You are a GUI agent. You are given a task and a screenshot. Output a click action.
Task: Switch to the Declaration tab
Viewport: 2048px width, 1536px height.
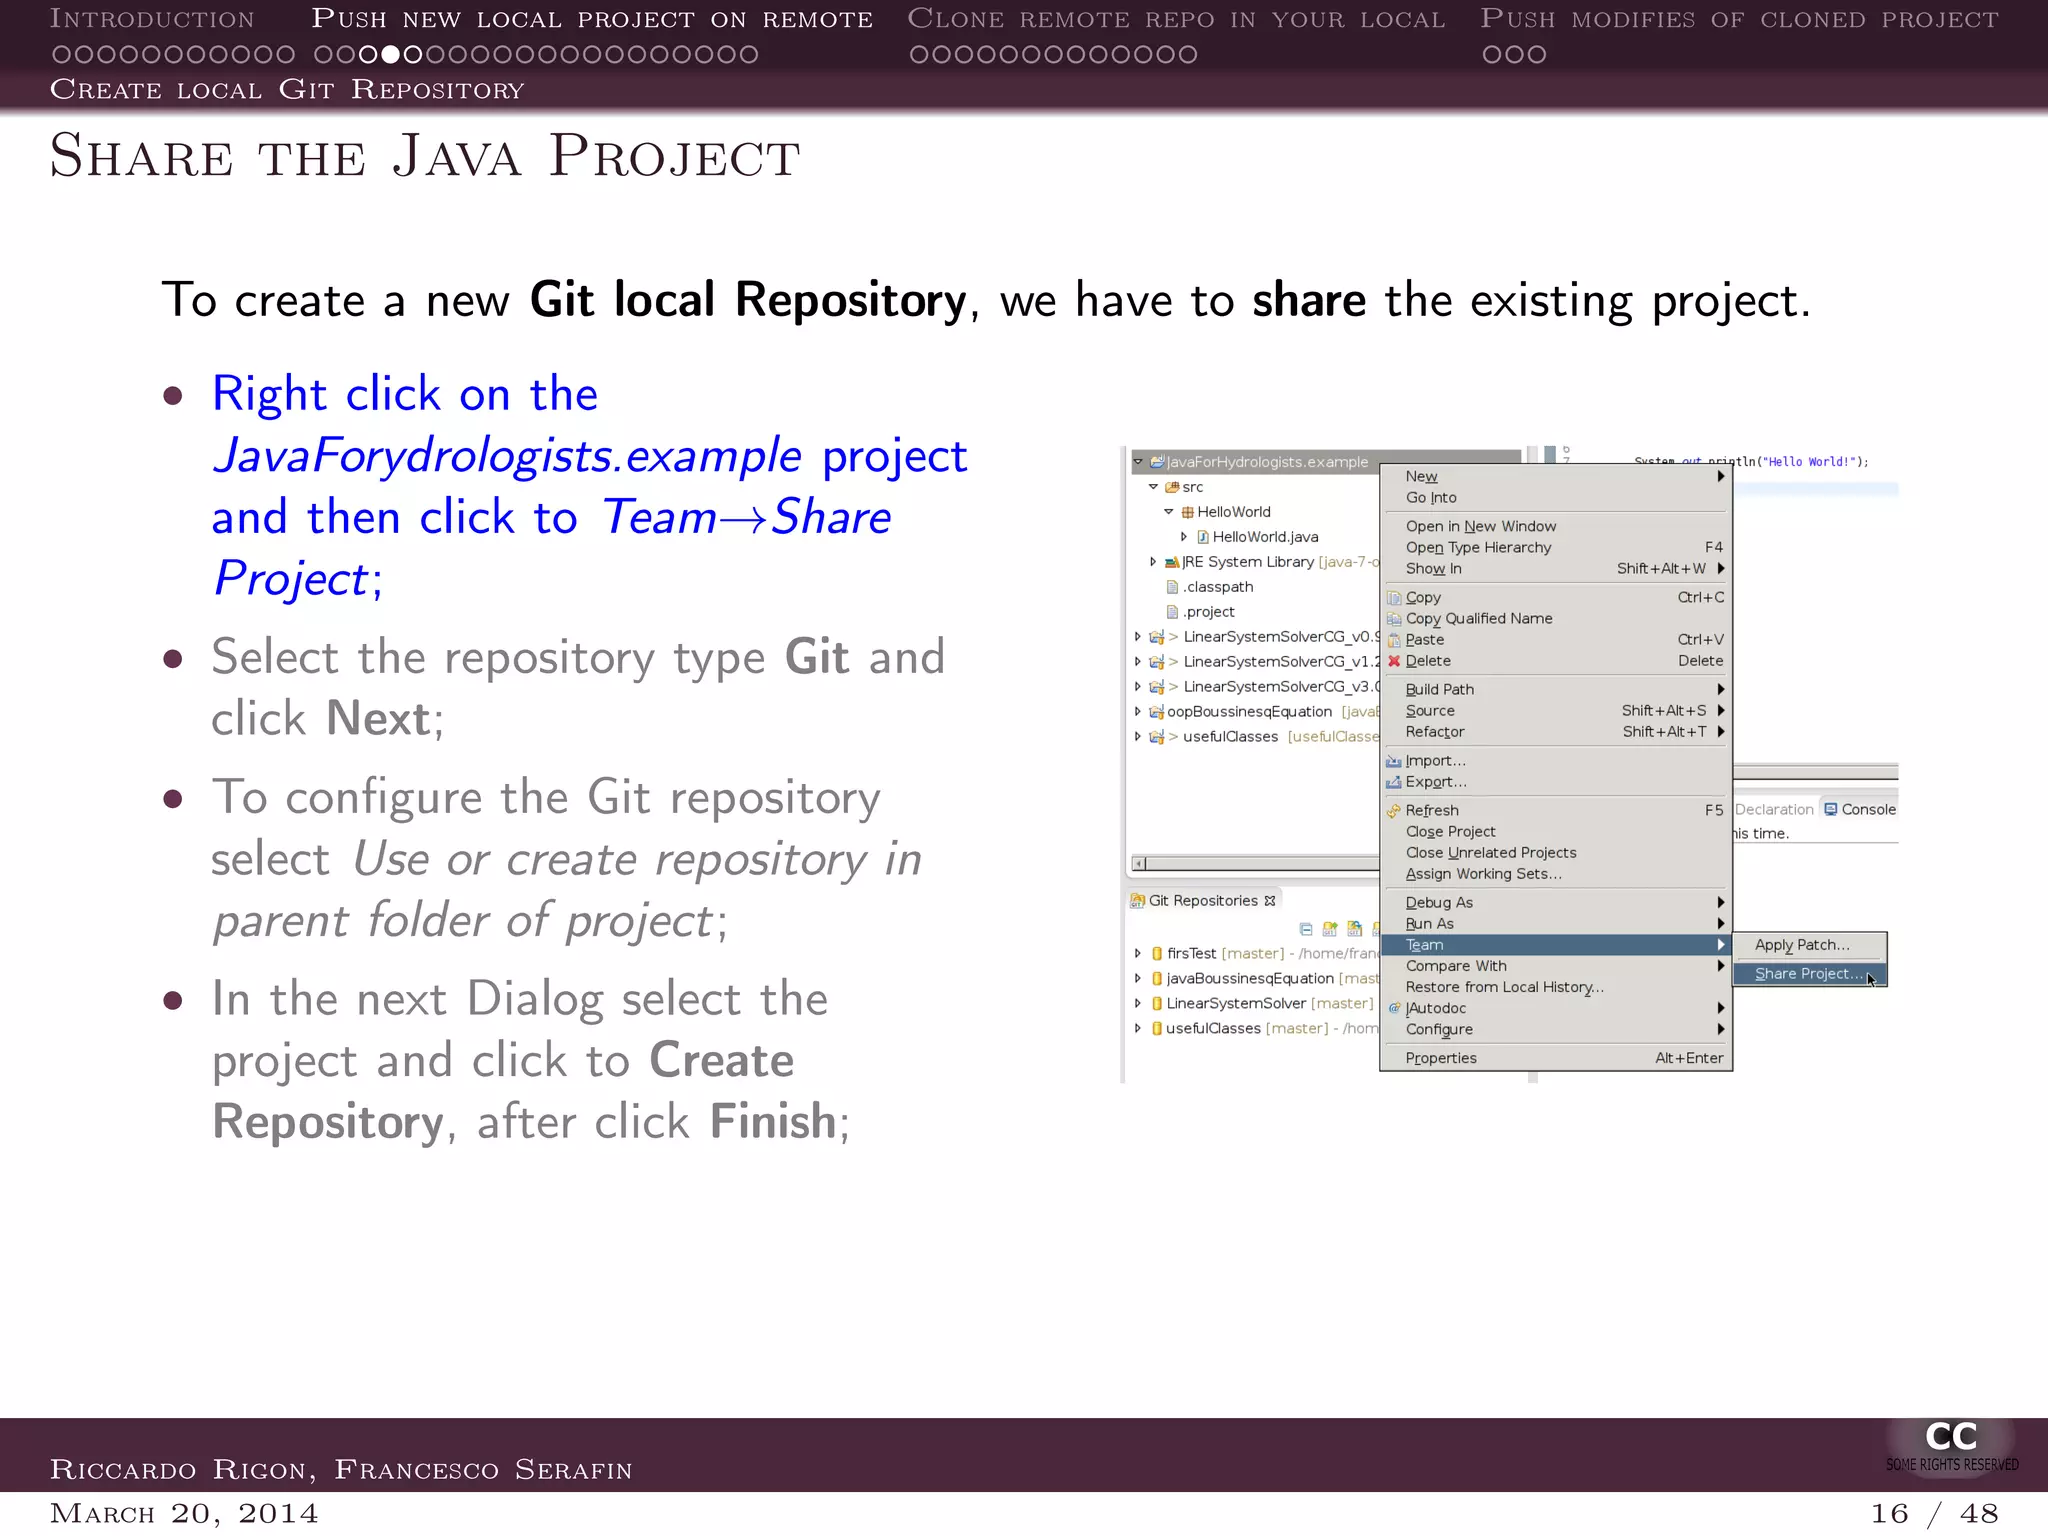[x=1774, y=810]
